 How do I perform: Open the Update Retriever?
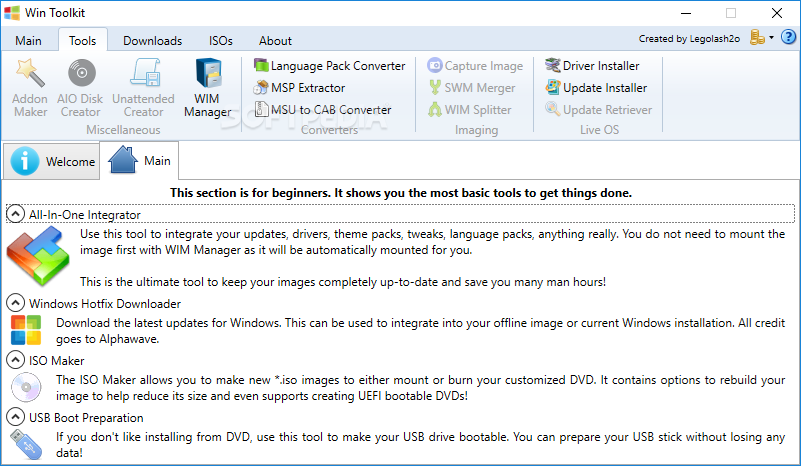(x=598, y=110)
